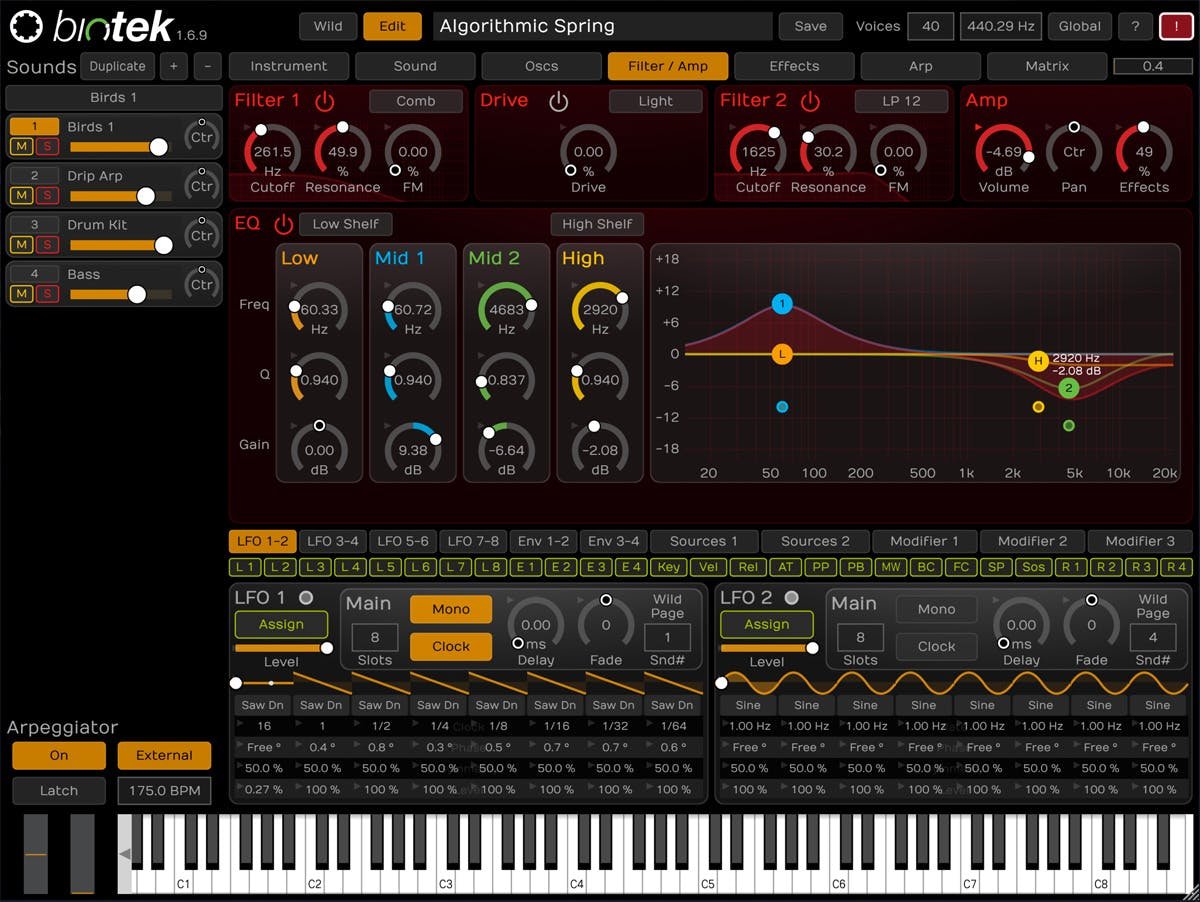Image resolution: width=1200 pixels, height=902 pixels.
Task: Open Filter 2 LP 12 dropdown
Action: (x=901, y=101)
